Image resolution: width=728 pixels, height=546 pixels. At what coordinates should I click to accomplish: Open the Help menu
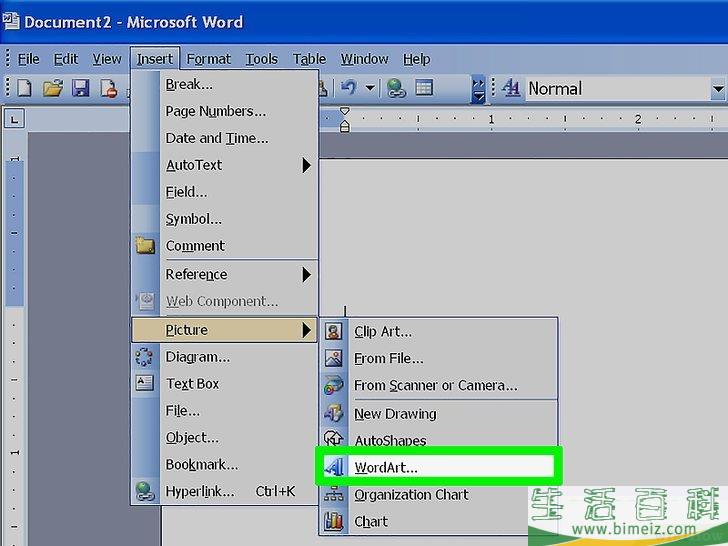click(416, 59)
